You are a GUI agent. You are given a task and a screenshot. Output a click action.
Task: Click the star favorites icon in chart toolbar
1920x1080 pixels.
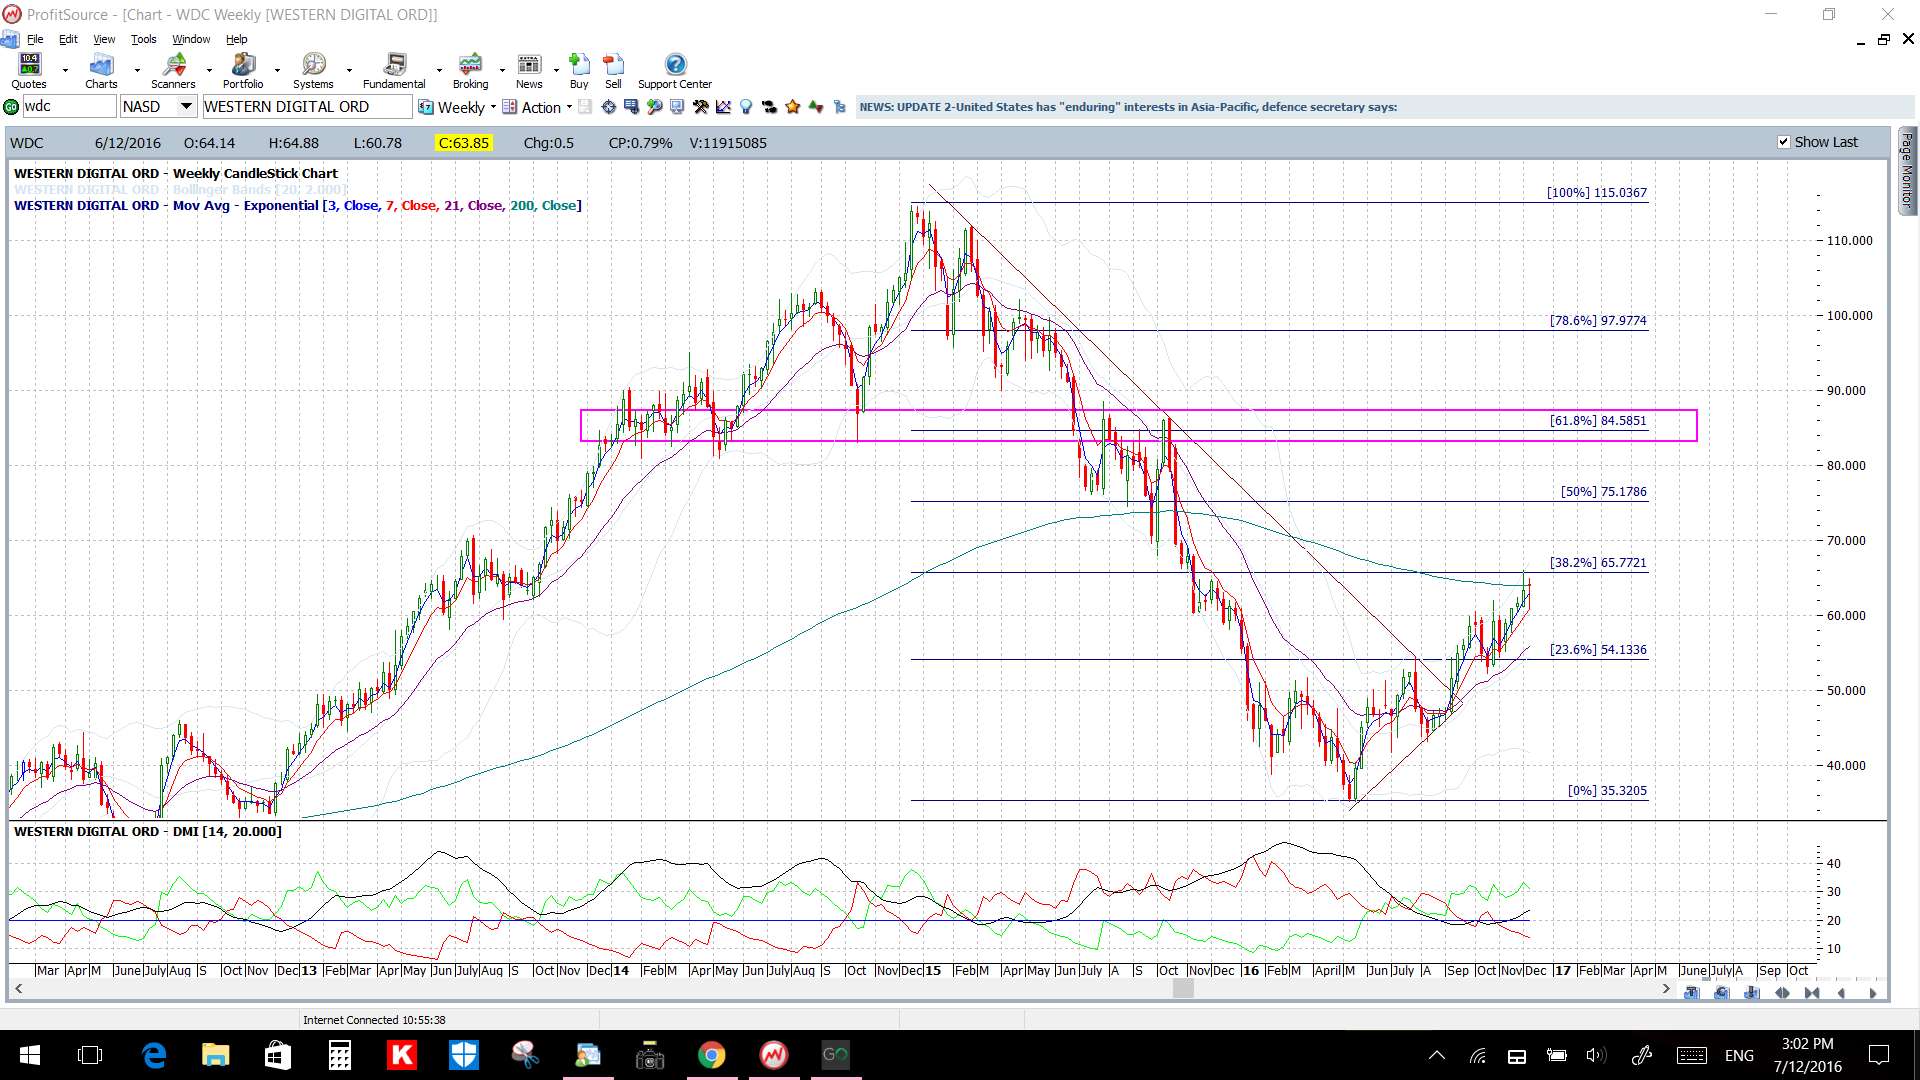point(793,107)
